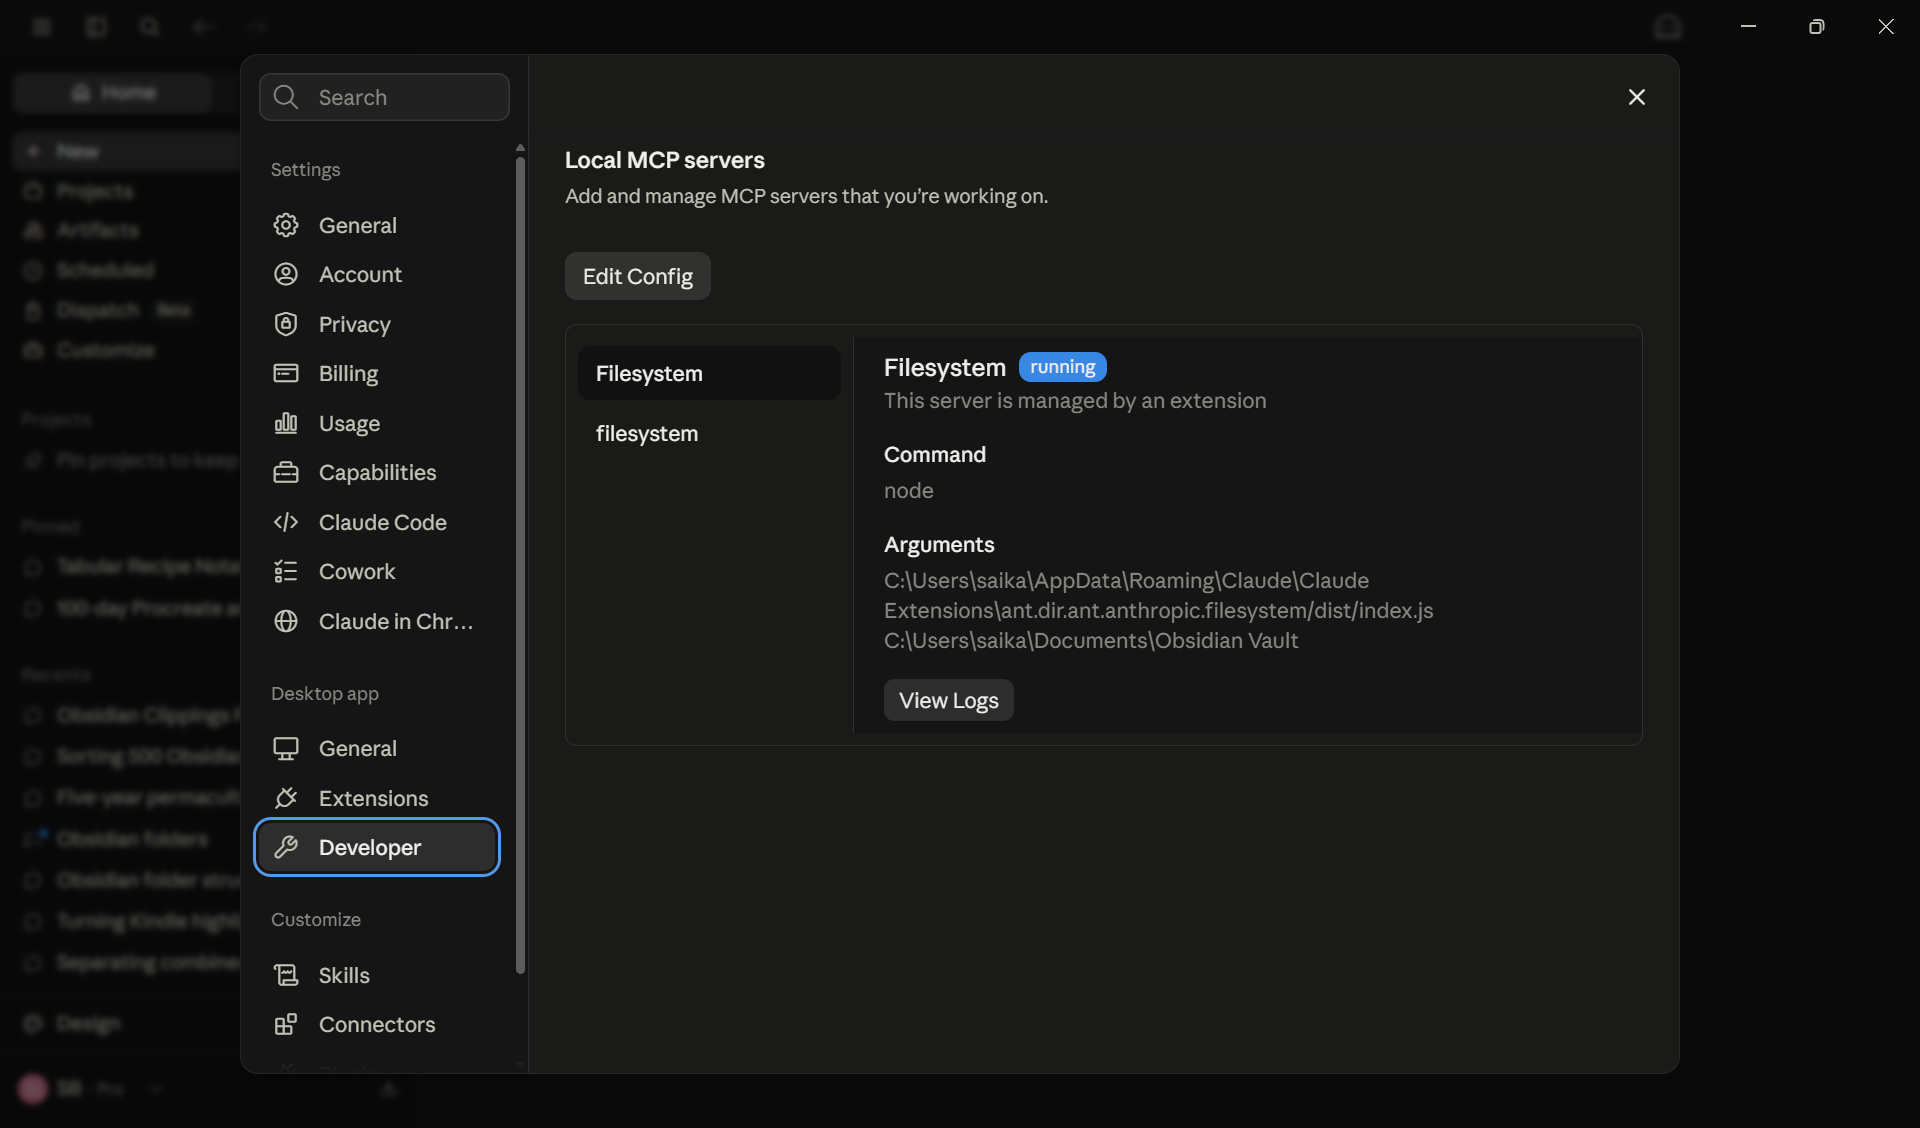1920x1128 pixels.
Task: Open Cowork settings
Action: tap(377, 571)
